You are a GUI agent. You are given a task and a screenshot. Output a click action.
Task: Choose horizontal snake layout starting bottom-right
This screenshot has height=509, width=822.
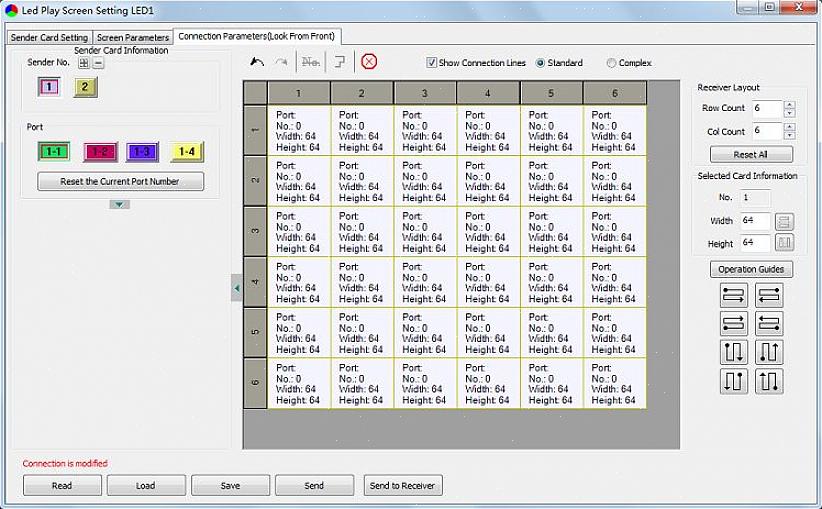coord(769,323)
